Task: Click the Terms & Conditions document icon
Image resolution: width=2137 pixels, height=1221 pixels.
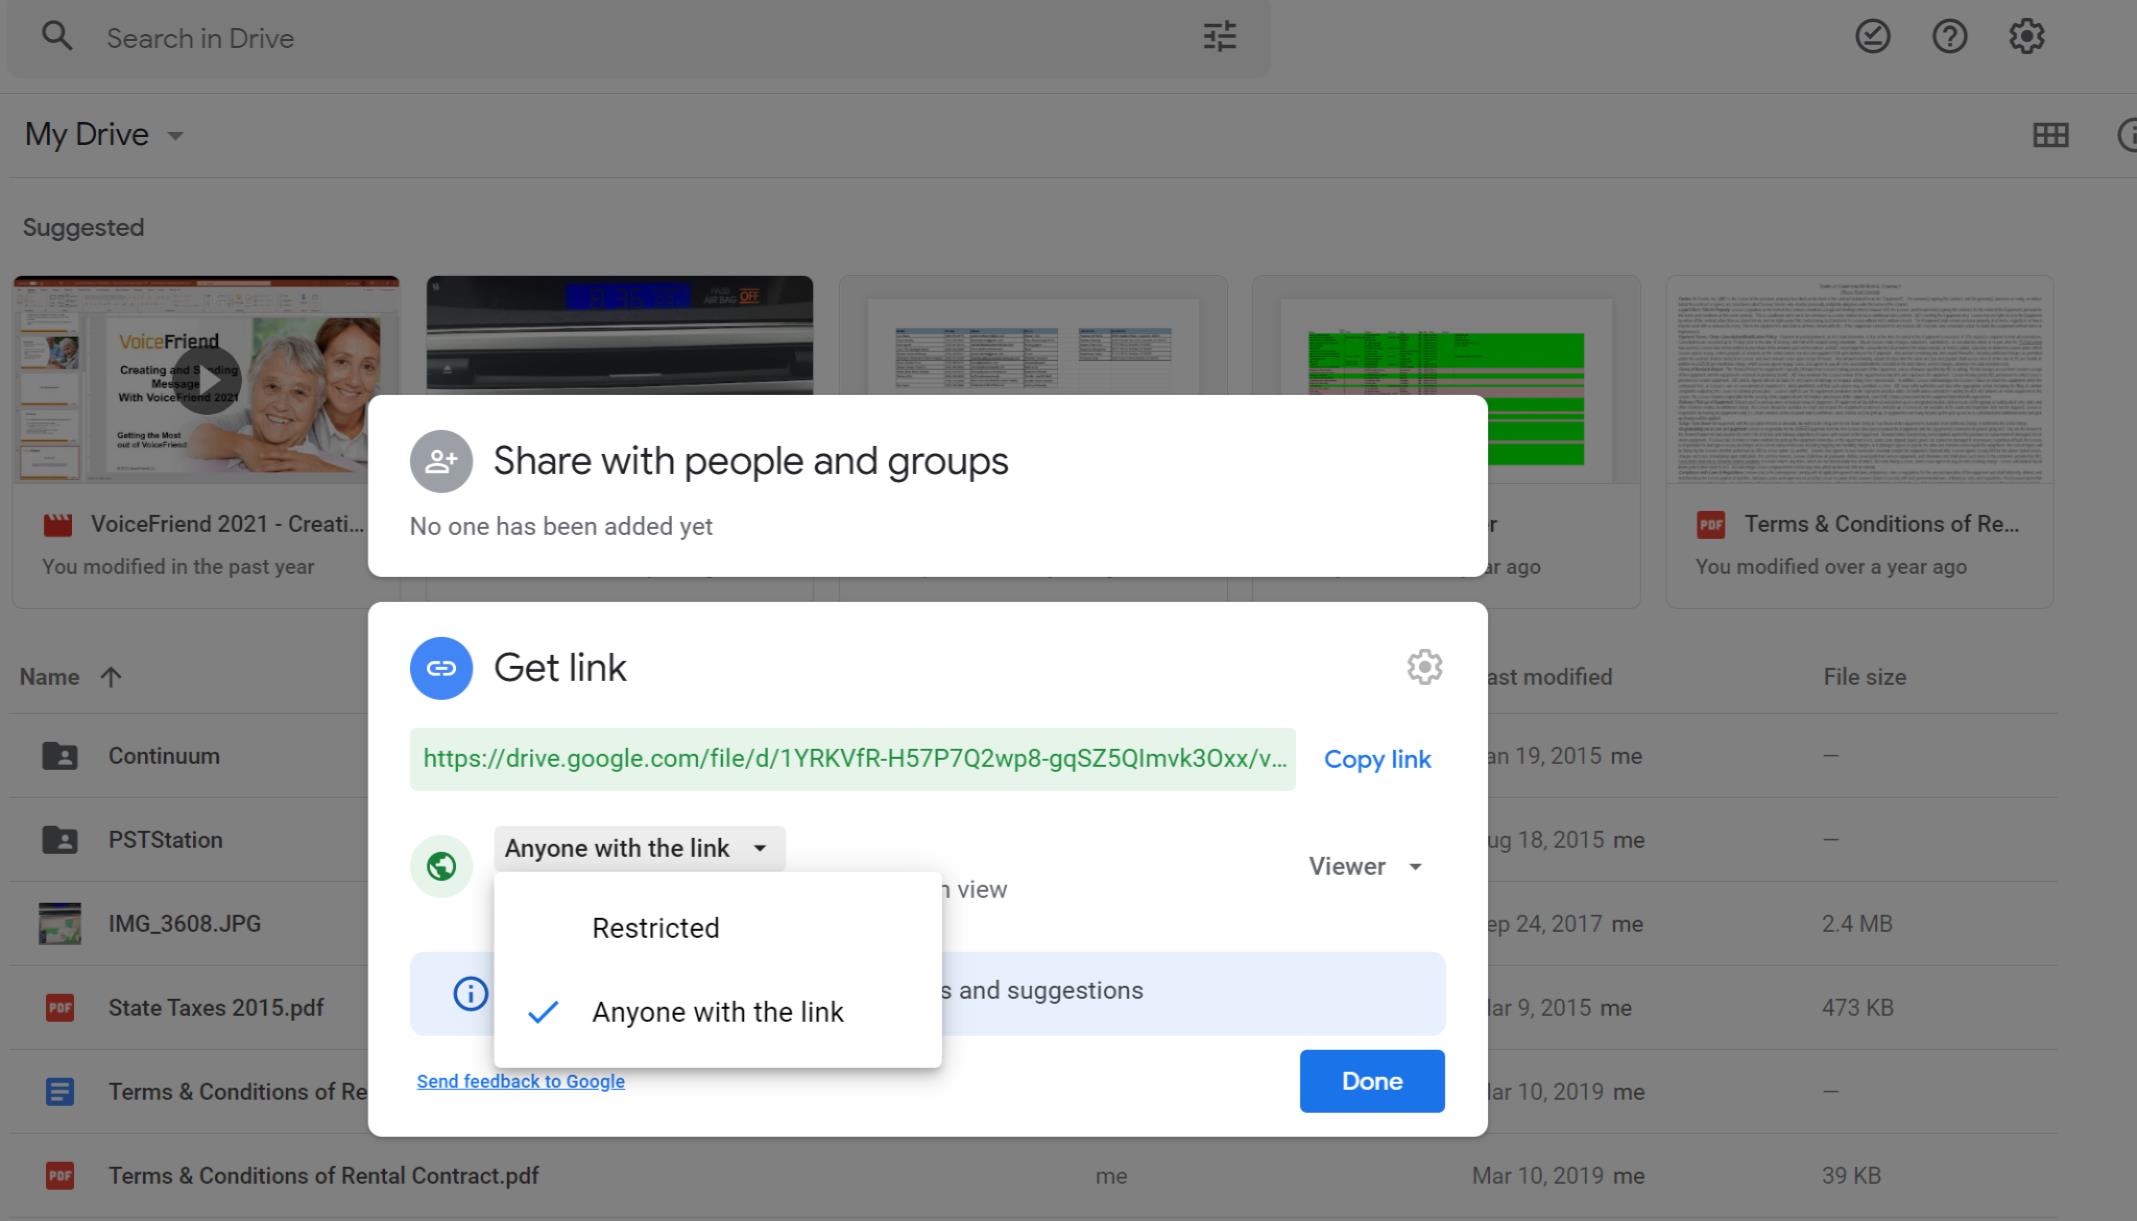Action: coord(59,1091)
